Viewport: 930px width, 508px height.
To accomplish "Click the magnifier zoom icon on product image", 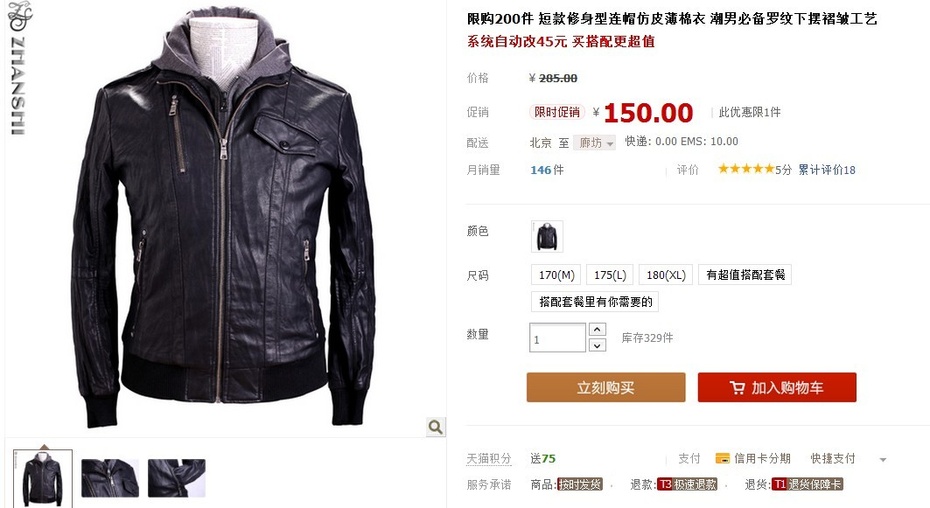I will click(435, 427).
